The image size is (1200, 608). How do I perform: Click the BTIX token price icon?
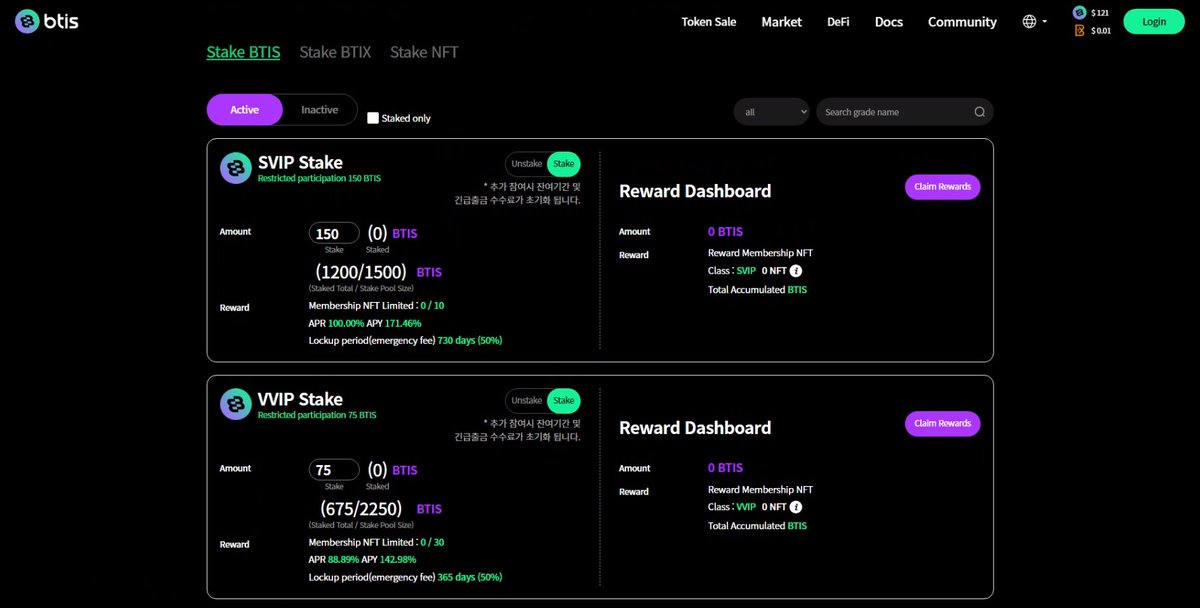pyautogui.click(x=1079, y=31)
